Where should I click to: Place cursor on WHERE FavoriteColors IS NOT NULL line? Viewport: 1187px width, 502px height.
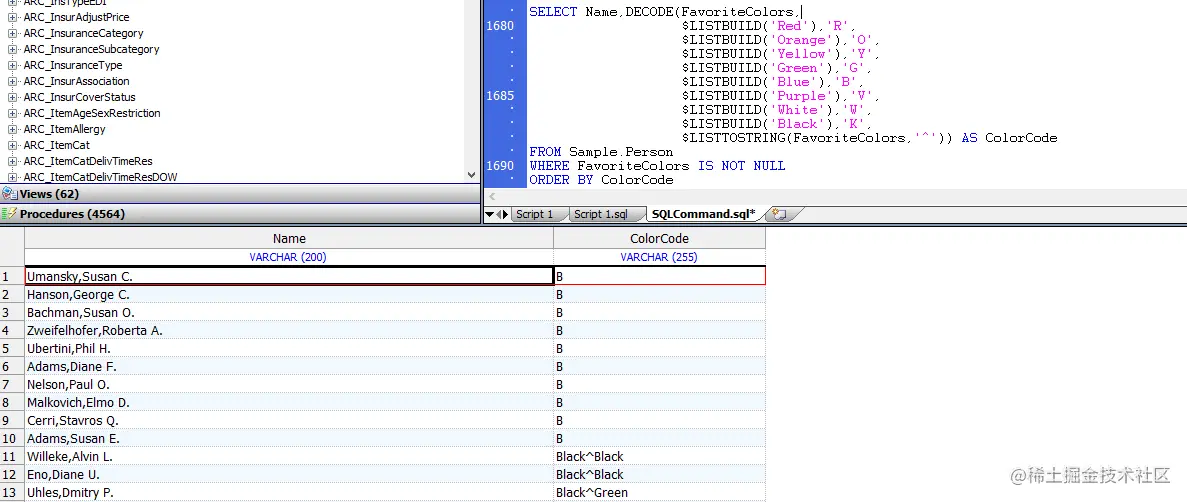(657, 165)
